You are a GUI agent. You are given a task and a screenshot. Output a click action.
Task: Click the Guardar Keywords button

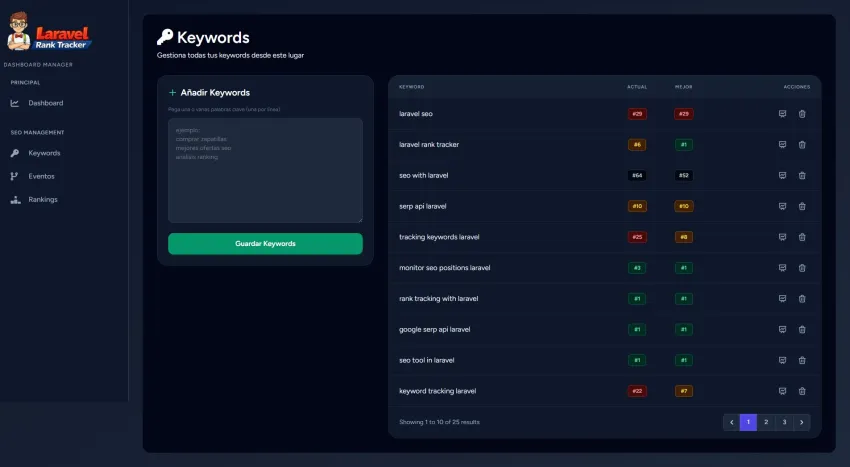pos(265,244)
